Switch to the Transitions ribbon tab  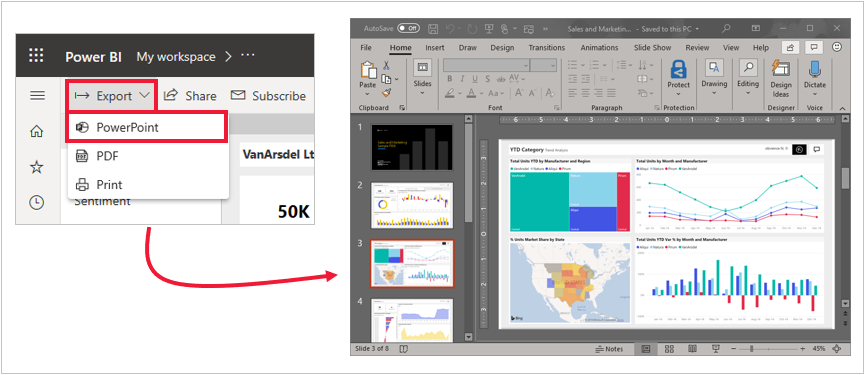pos(547,48)
